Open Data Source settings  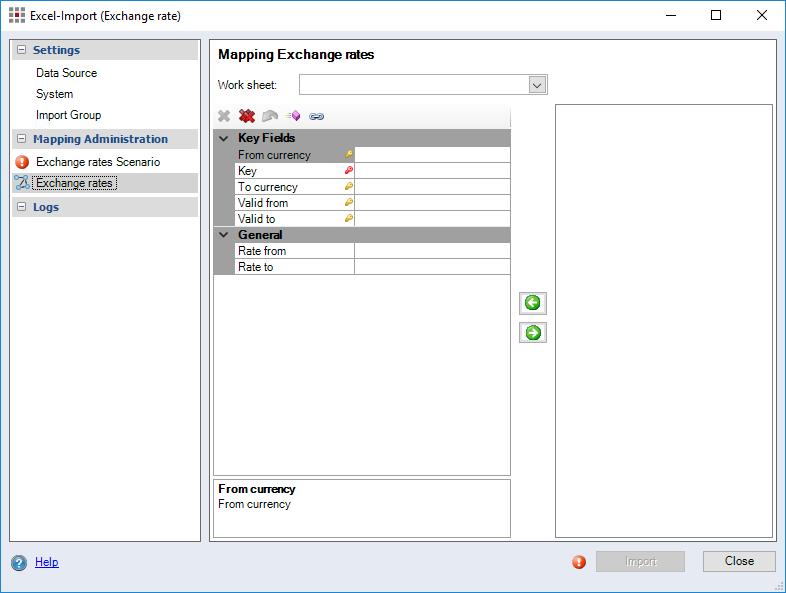coord(66,73)
